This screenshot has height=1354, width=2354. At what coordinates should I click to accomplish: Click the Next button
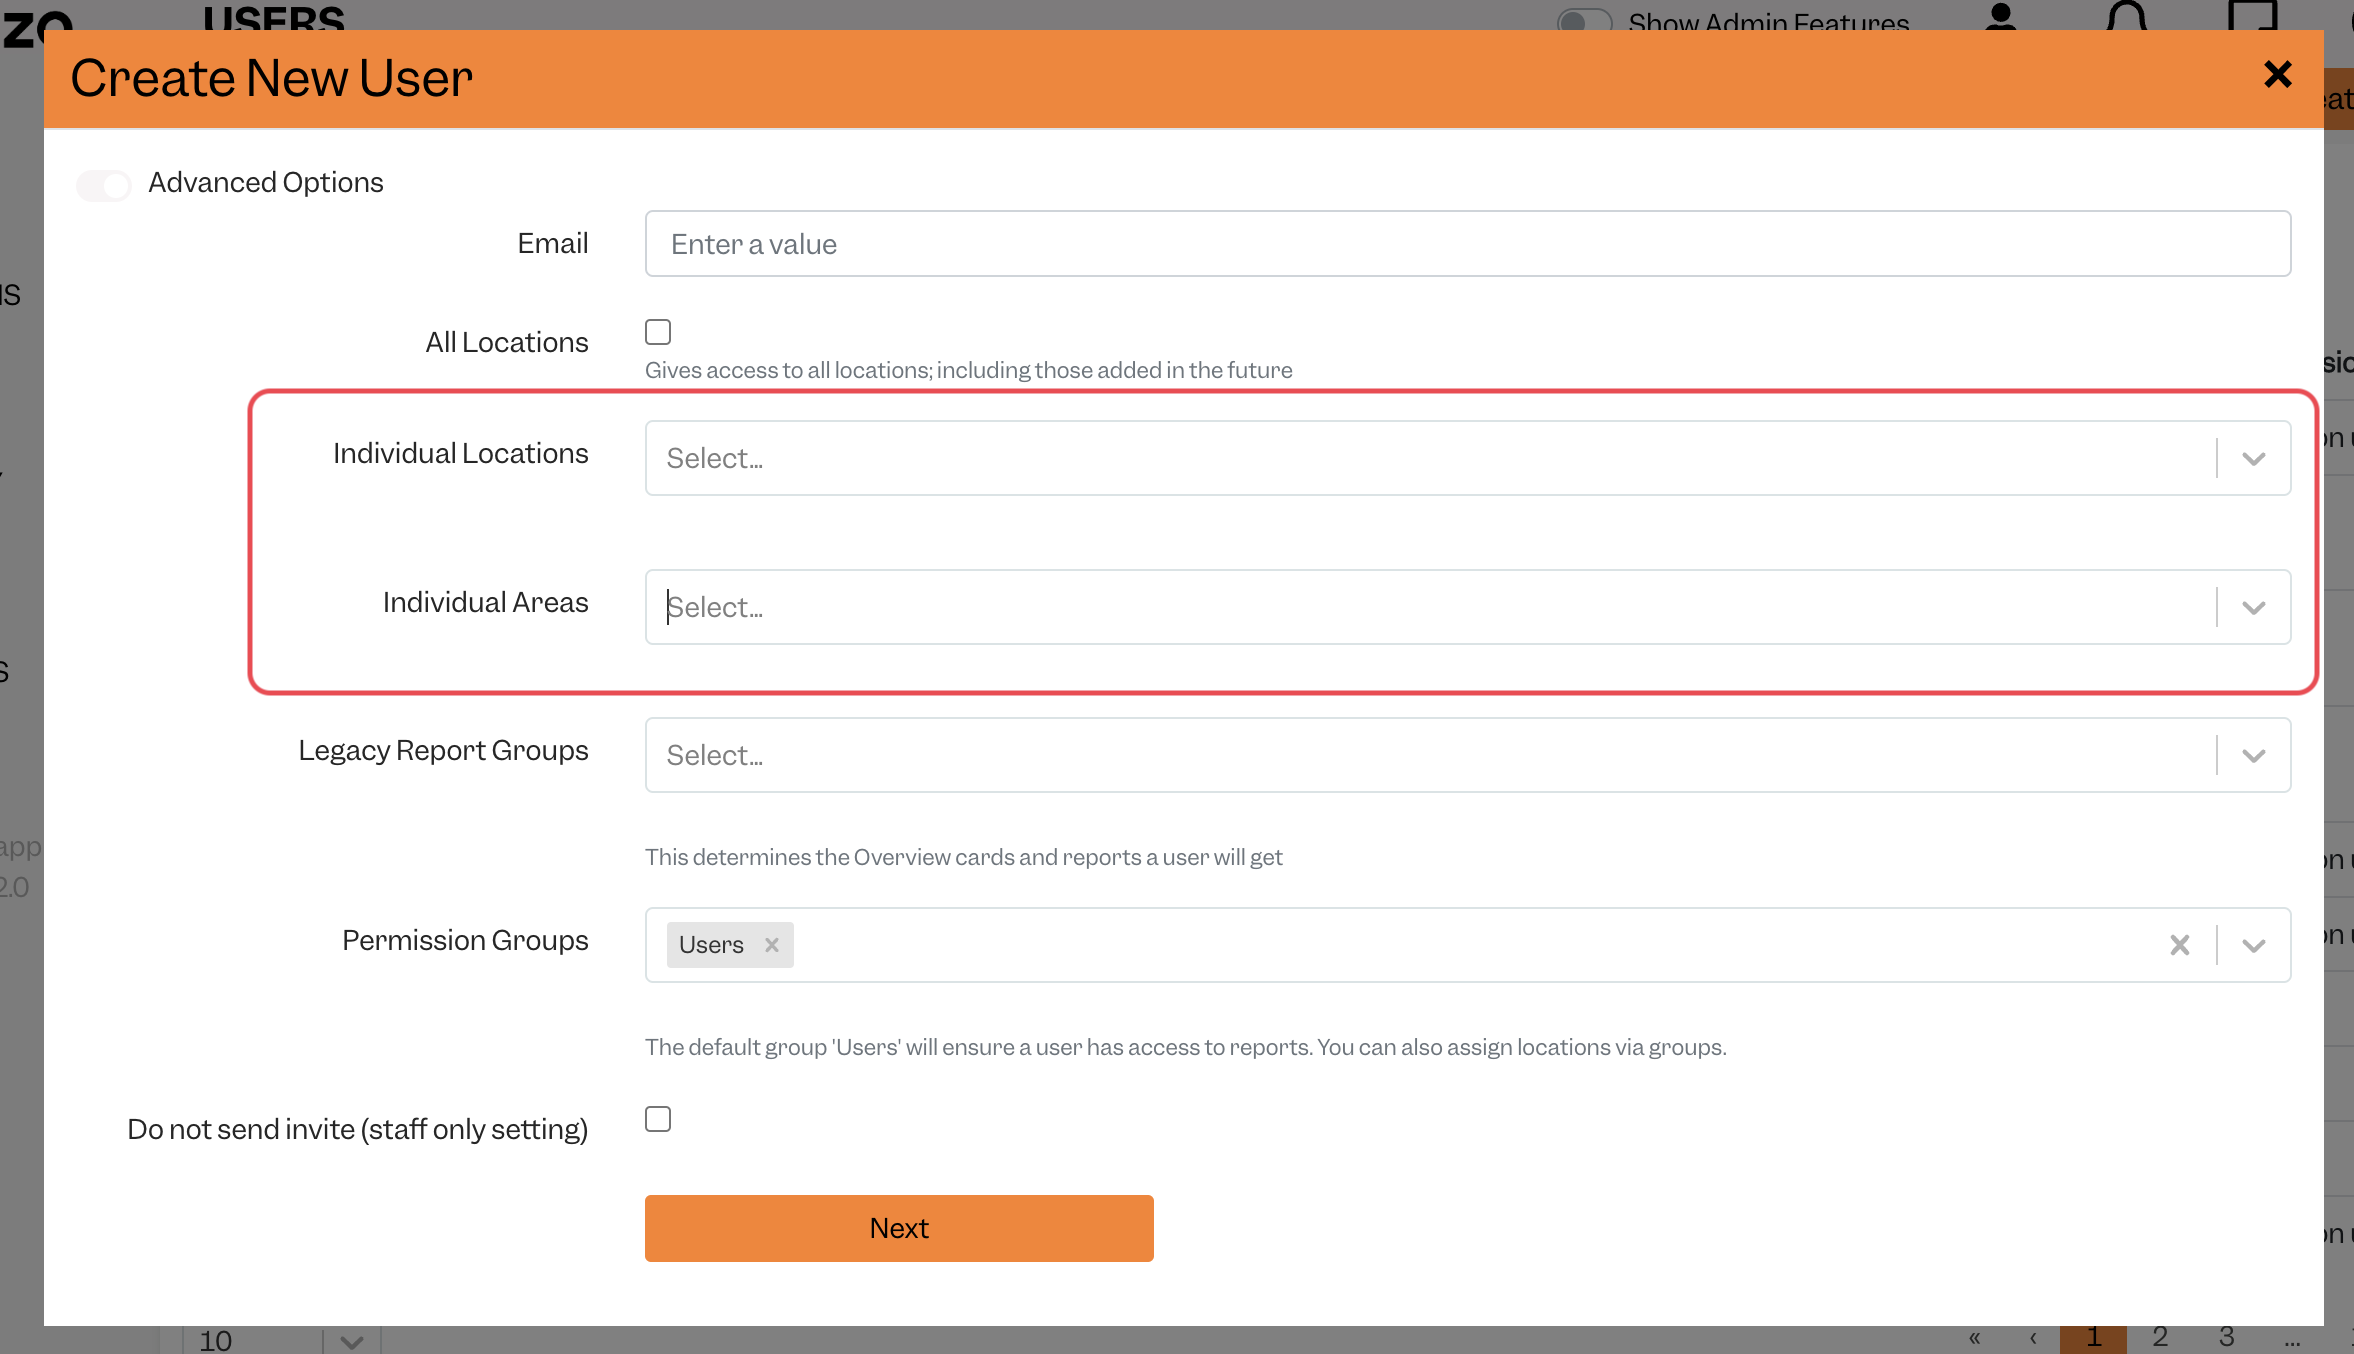pos(899,1228)
